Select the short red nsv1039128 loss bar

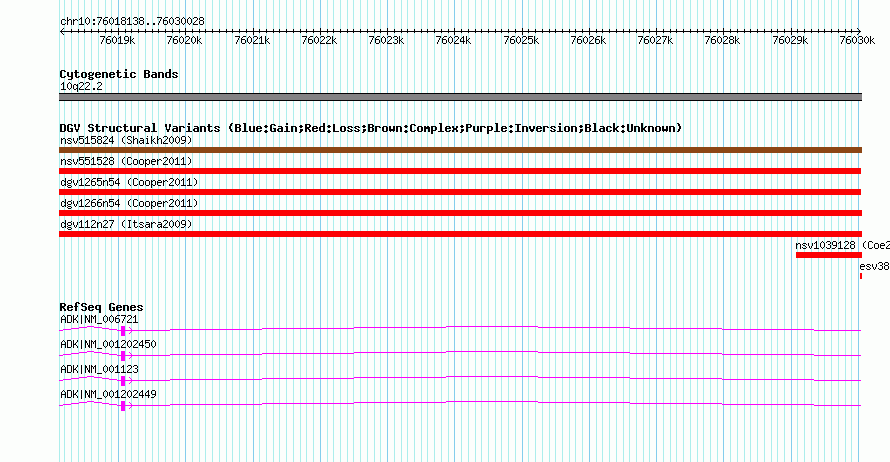pos(829,255)
